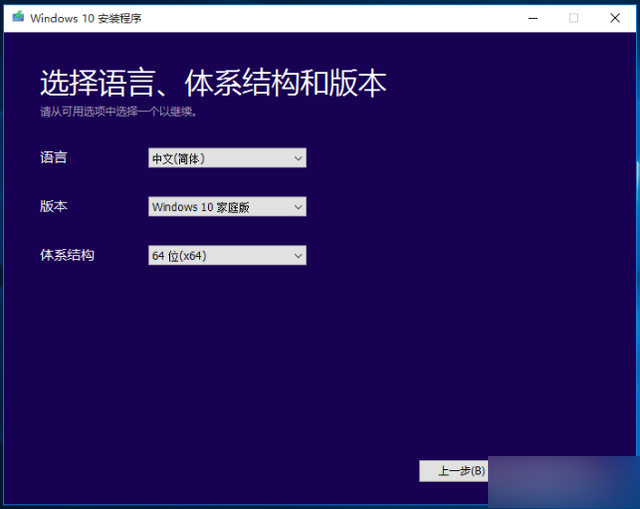Image resolution: width=640 pixels, height=509 pixels.
Task: Open the 版本 dropdown showing Windows 10 家庭版
Action: pyautogui.click(x=227, y=207)
